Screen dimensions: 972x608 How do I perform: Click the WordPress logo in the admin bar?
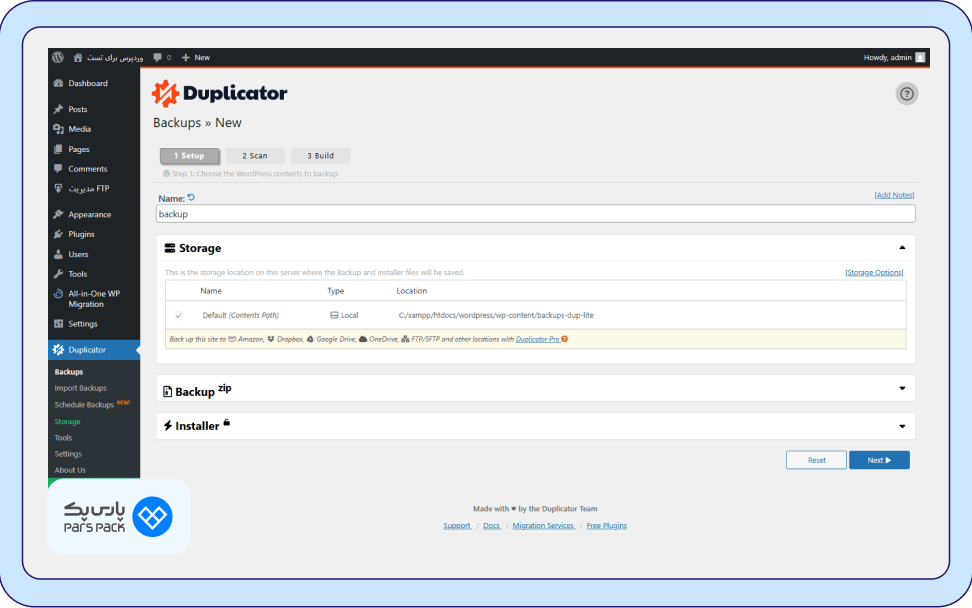tap(57, 57)
